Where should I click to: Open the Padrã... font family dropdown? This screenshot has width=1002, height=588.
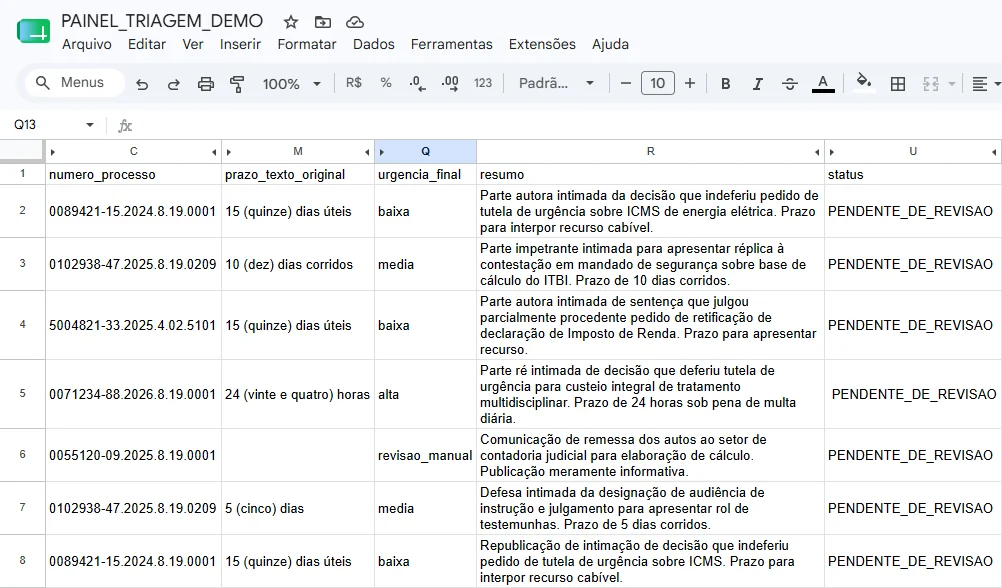coord(556,83)
